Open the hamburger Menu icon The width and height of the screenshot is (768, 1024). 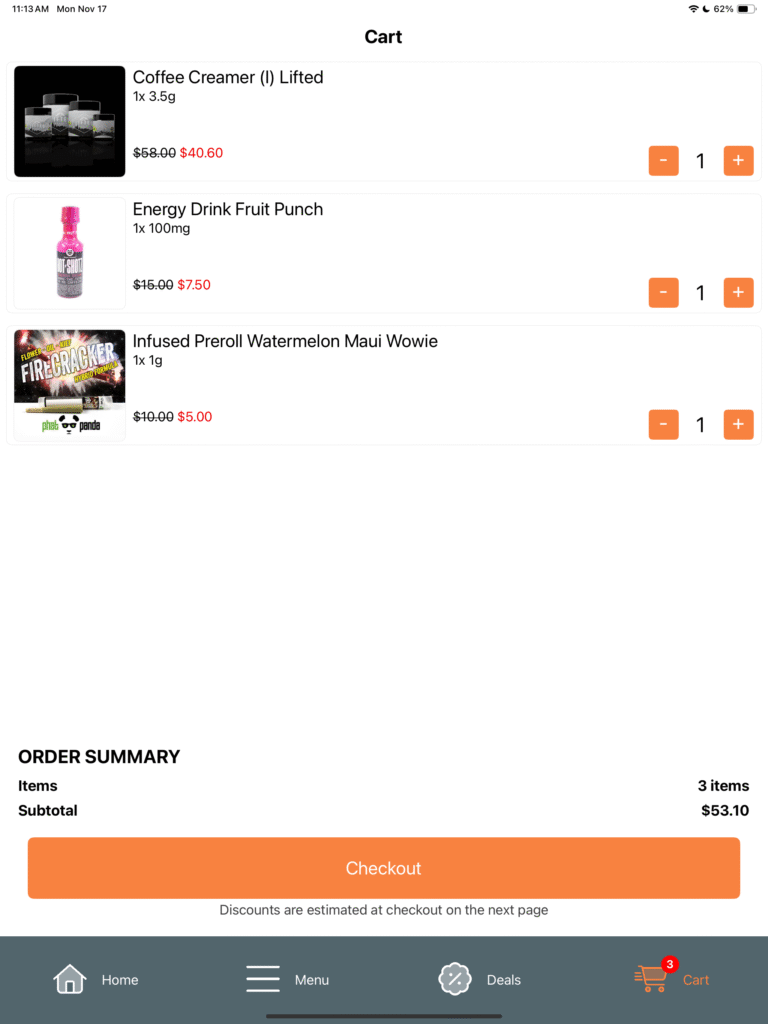(x=263, y=979)
